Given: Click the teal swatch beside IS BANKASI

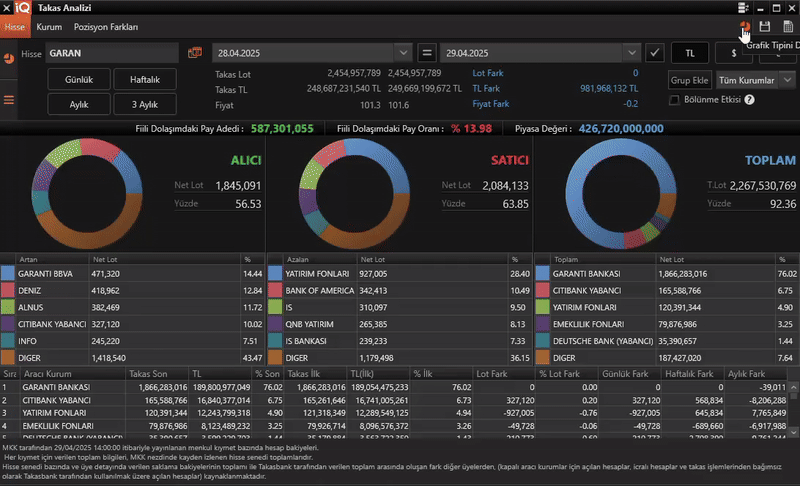Looking at the screenshot, I should (x=275, y=341).
